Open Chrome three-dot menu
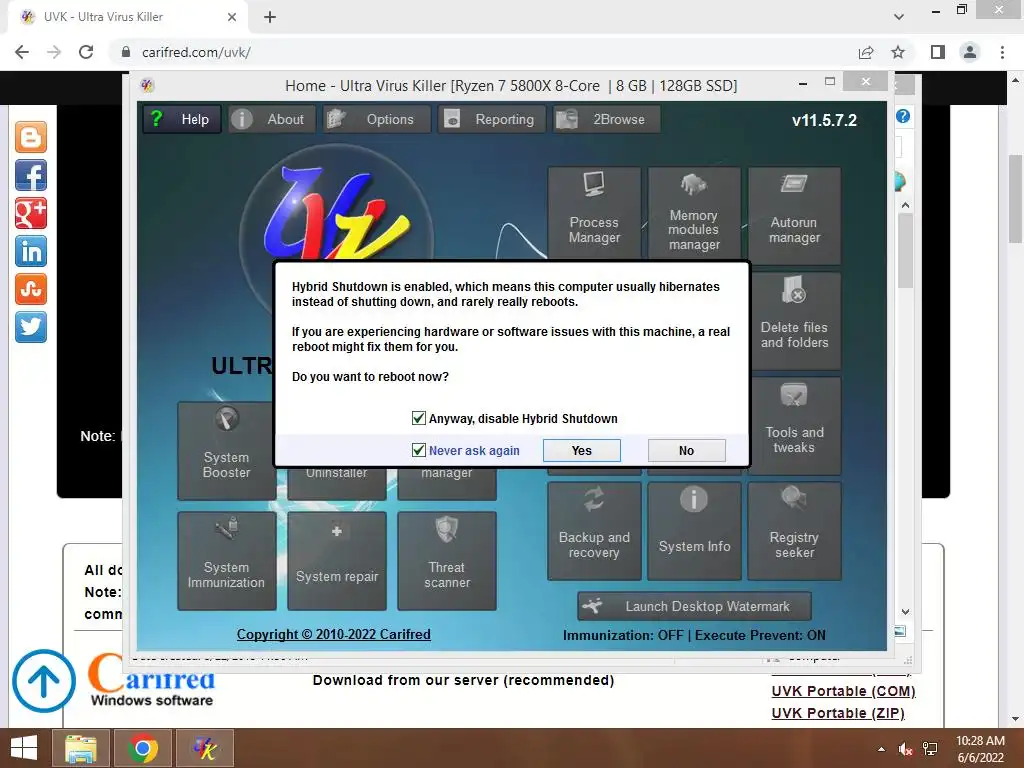 1002,52
